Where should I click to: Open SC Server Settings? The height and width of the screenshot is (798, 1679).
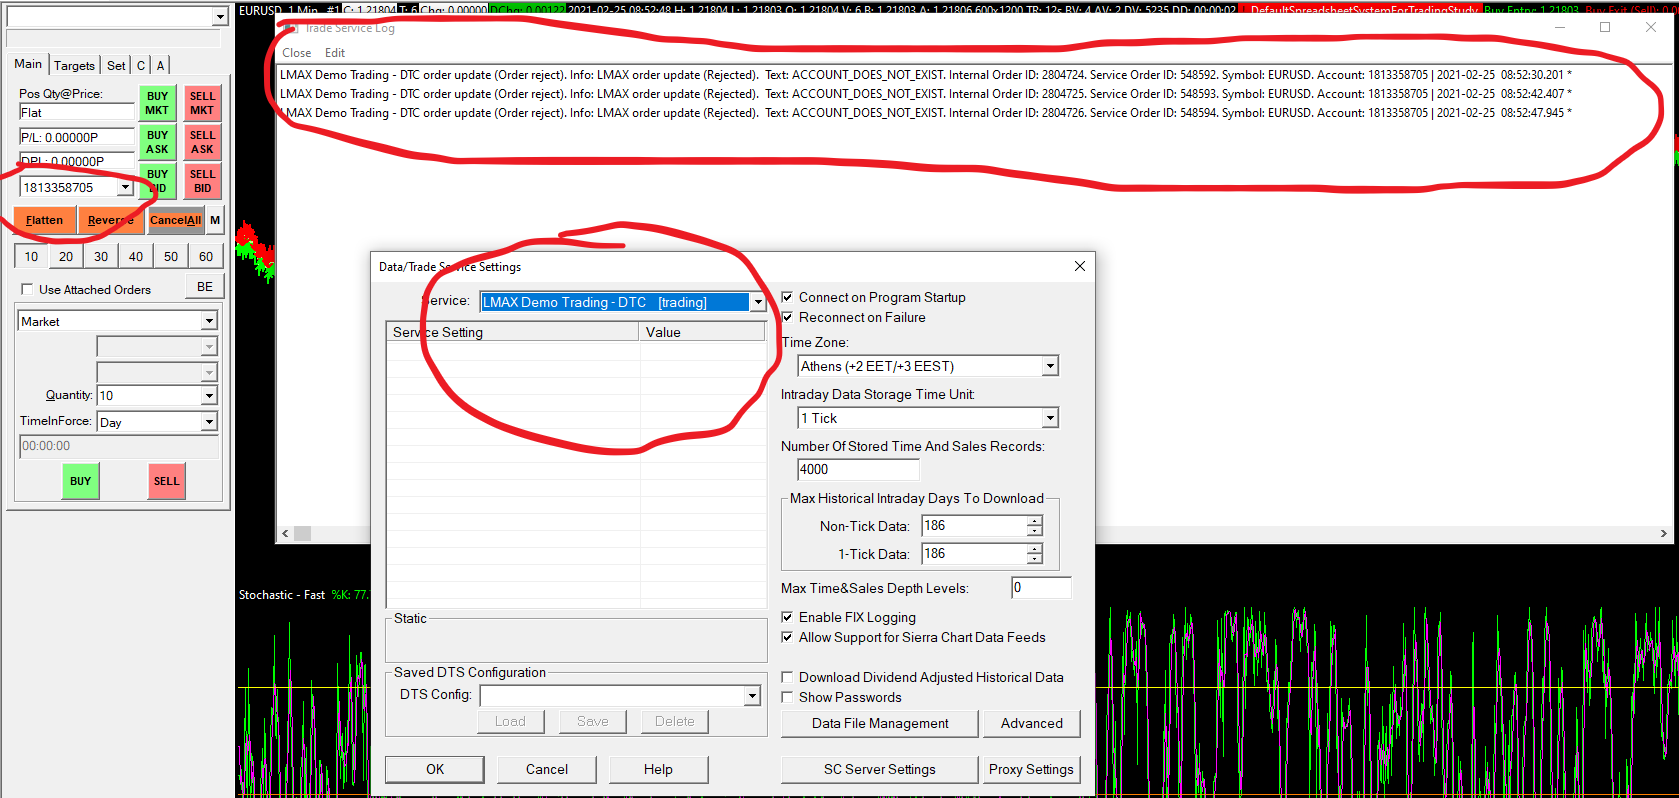pos(880,769)
